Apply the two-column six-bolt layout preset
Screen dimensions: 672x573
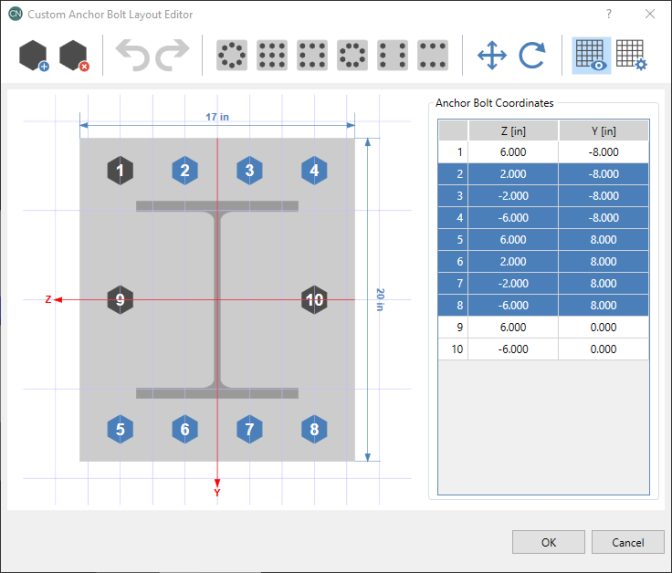click(392, 56)
